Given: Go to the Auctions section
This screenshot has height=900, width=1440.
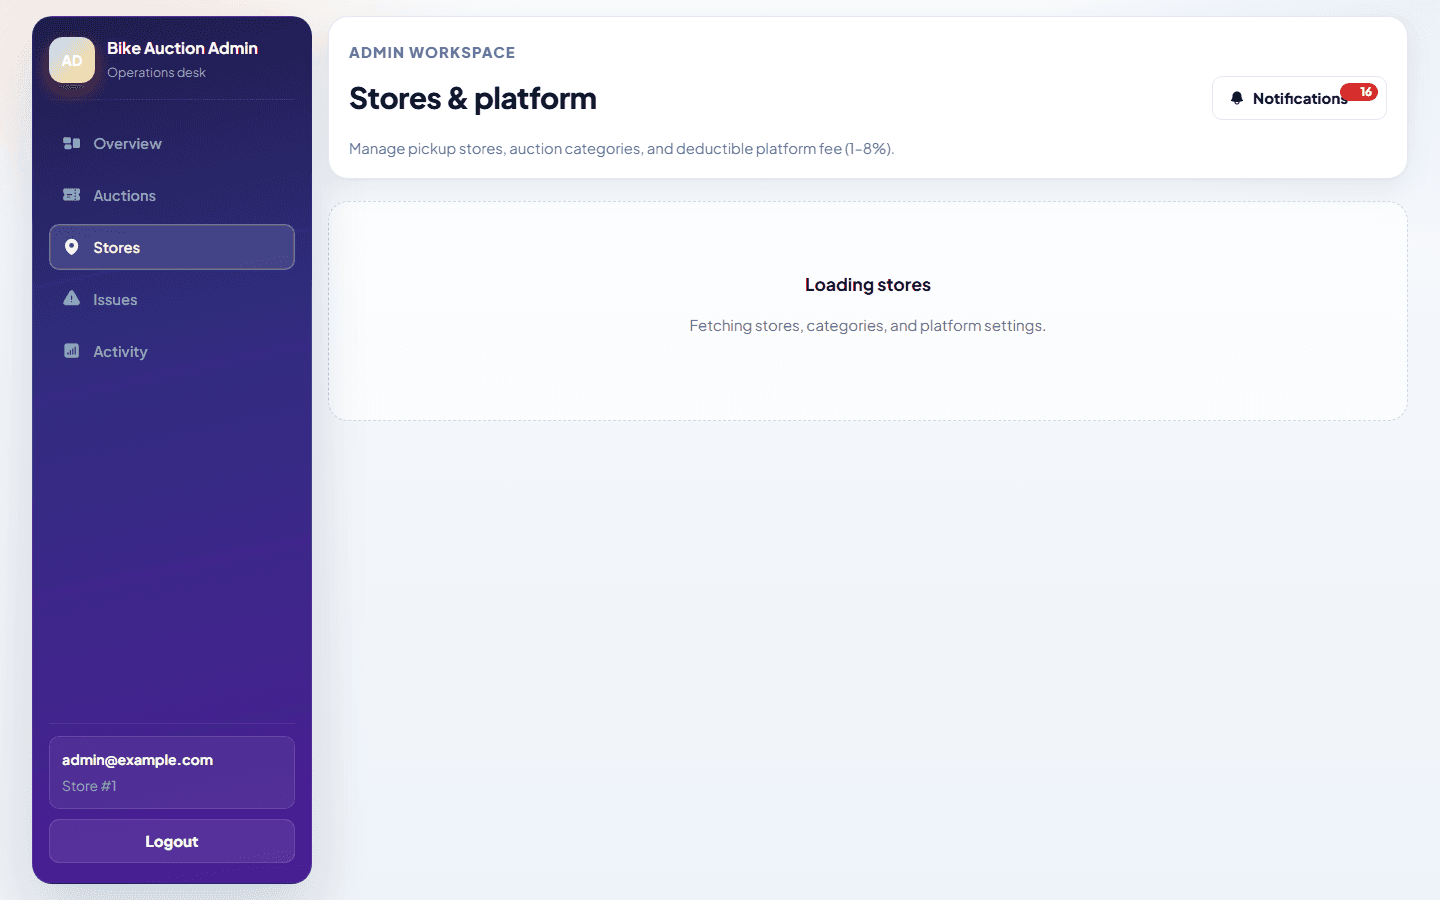Looking at the screenshot, I should point(172,195).
